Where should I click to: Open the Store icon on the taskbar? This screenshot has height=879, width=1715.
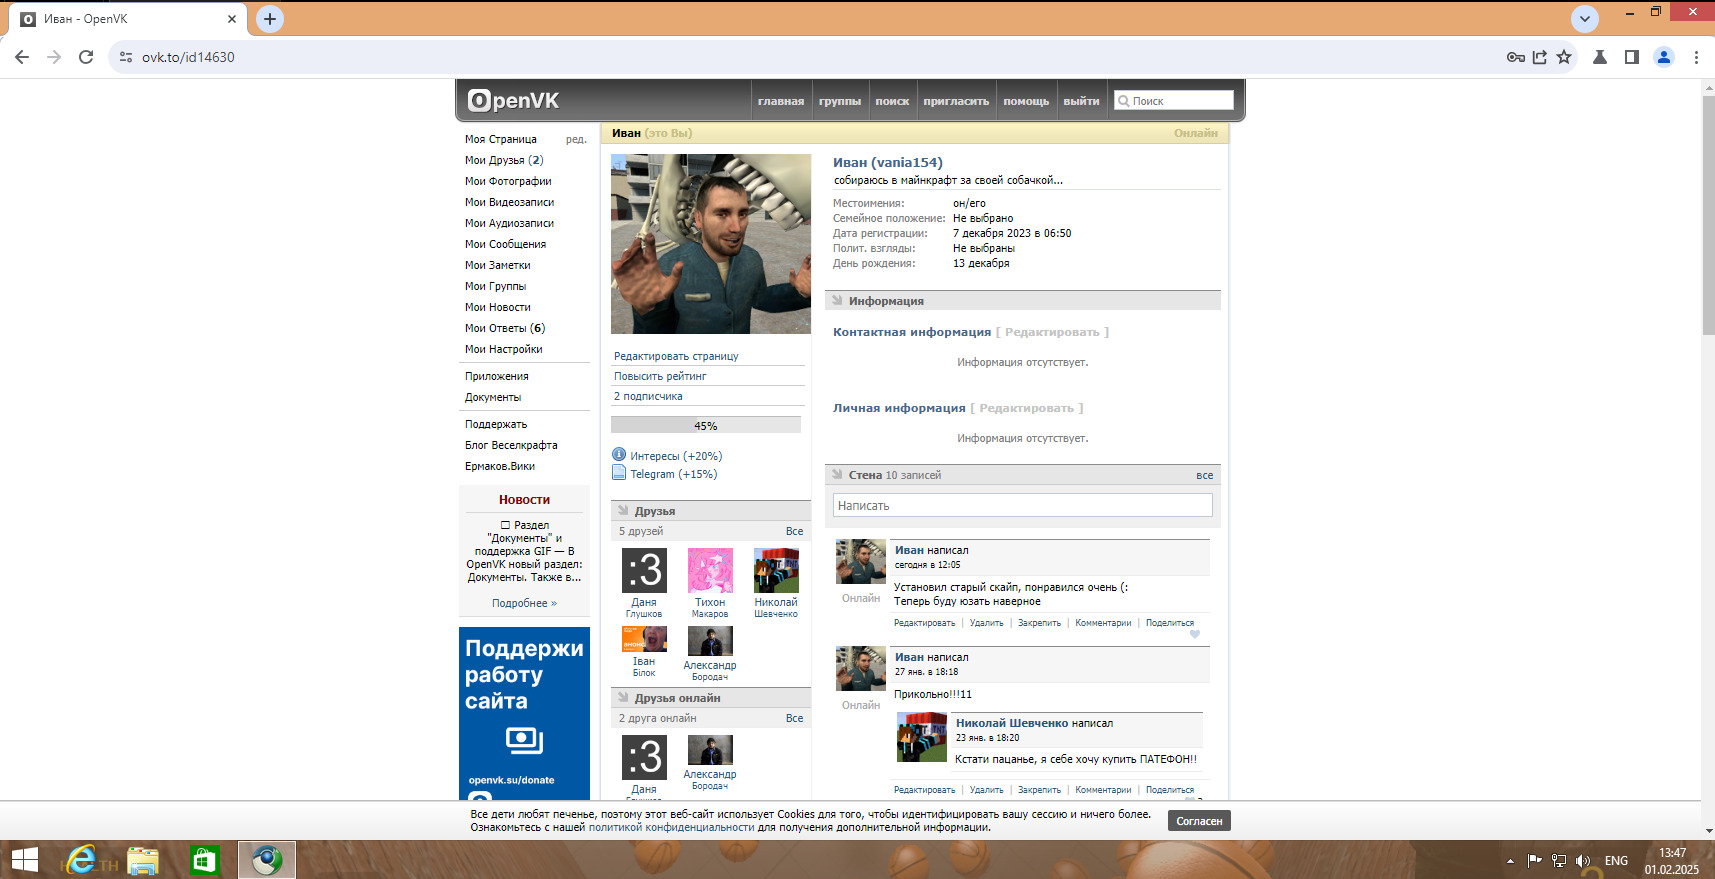pyautogui.click(x=204, y=860)
